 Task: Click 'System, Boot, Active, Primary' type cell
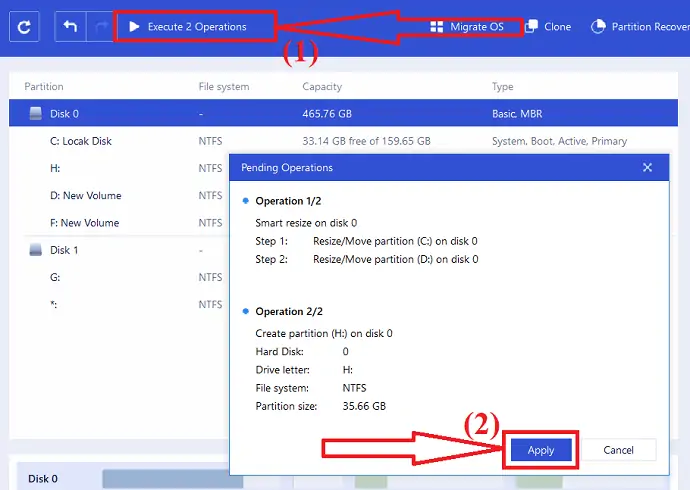click(559, 141)
